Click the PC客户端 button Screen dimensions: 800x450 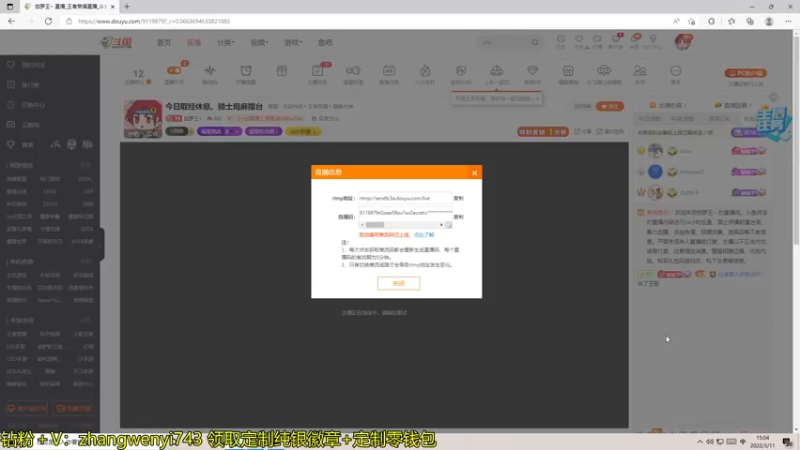tap(746, 73)
